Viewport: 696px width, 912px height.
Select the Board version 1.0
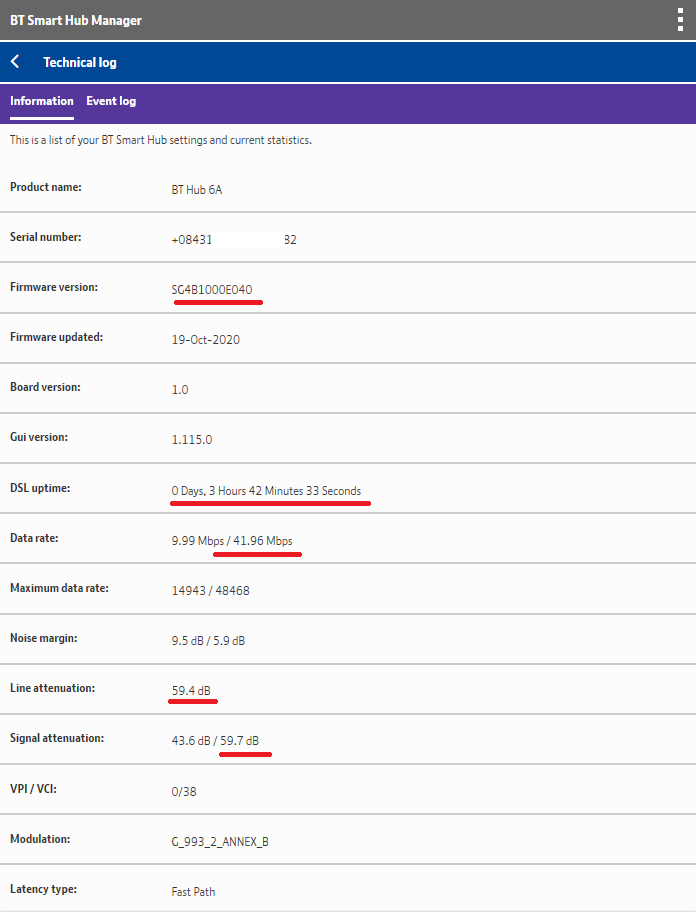point(178,389)
